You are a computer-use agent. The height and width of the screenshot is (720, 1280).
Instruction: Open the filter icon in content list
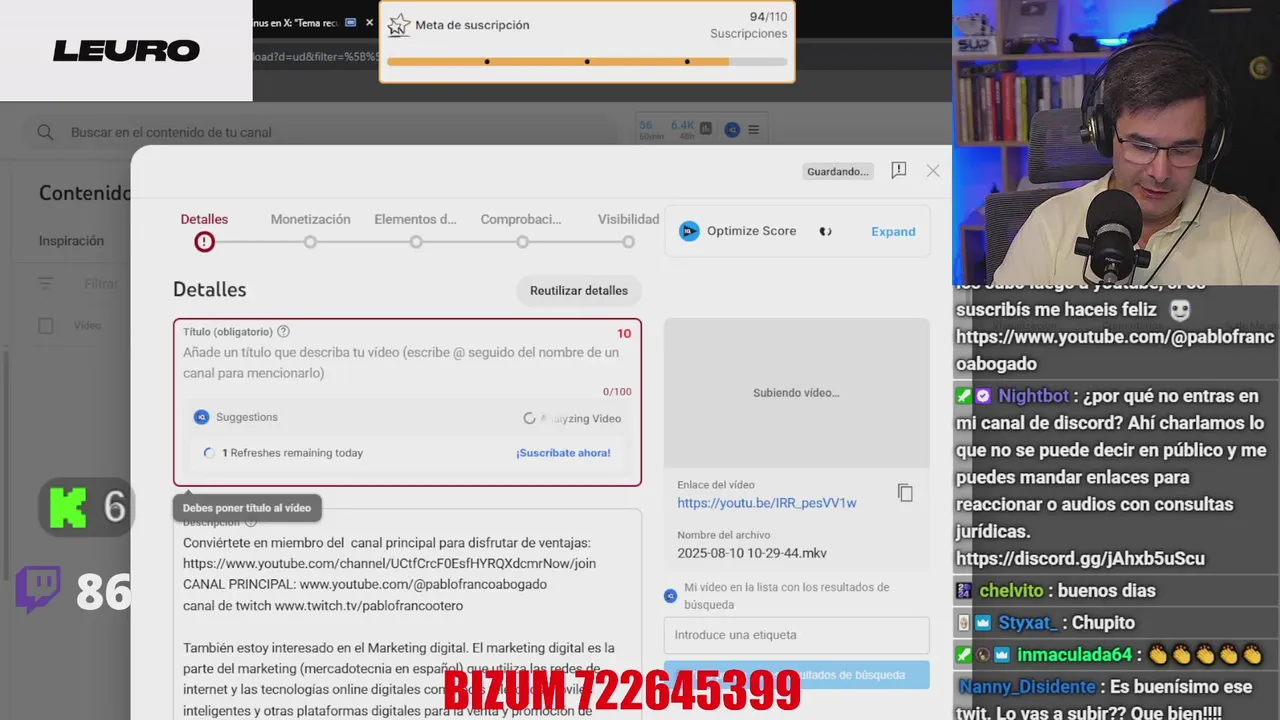point(45,284)
